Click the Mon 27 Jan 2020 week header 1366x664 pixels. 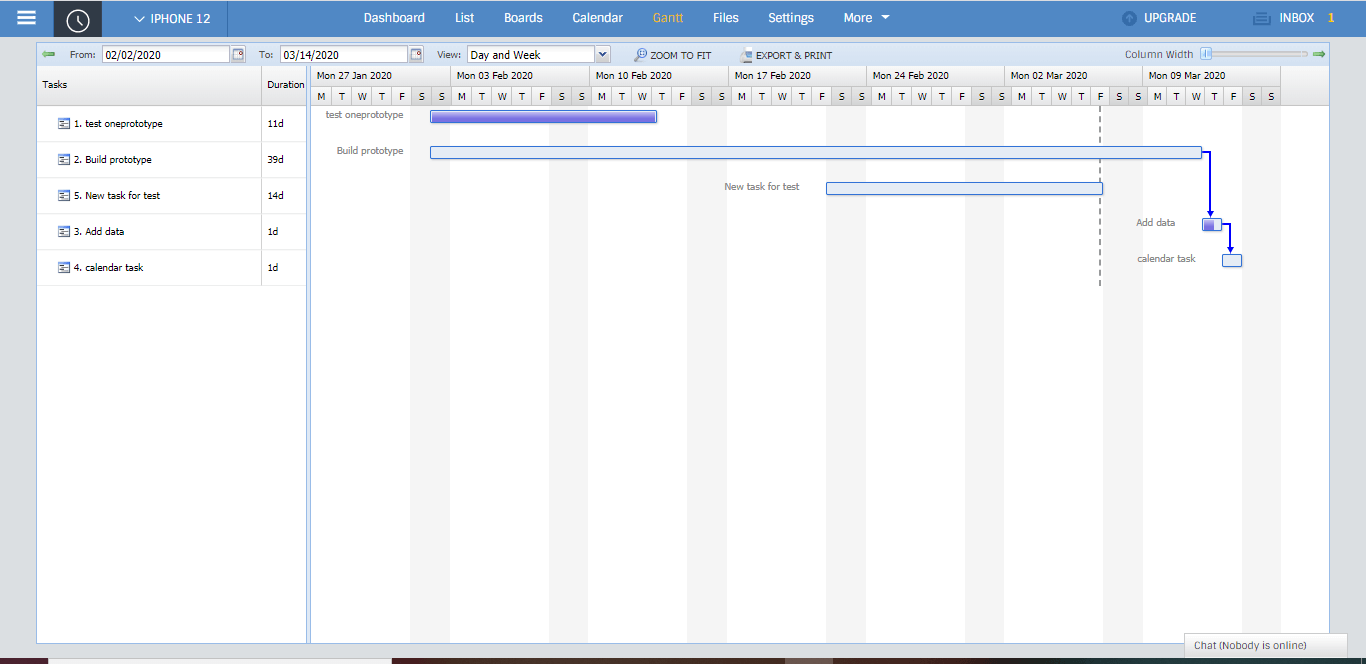click(x=381, y=76)
